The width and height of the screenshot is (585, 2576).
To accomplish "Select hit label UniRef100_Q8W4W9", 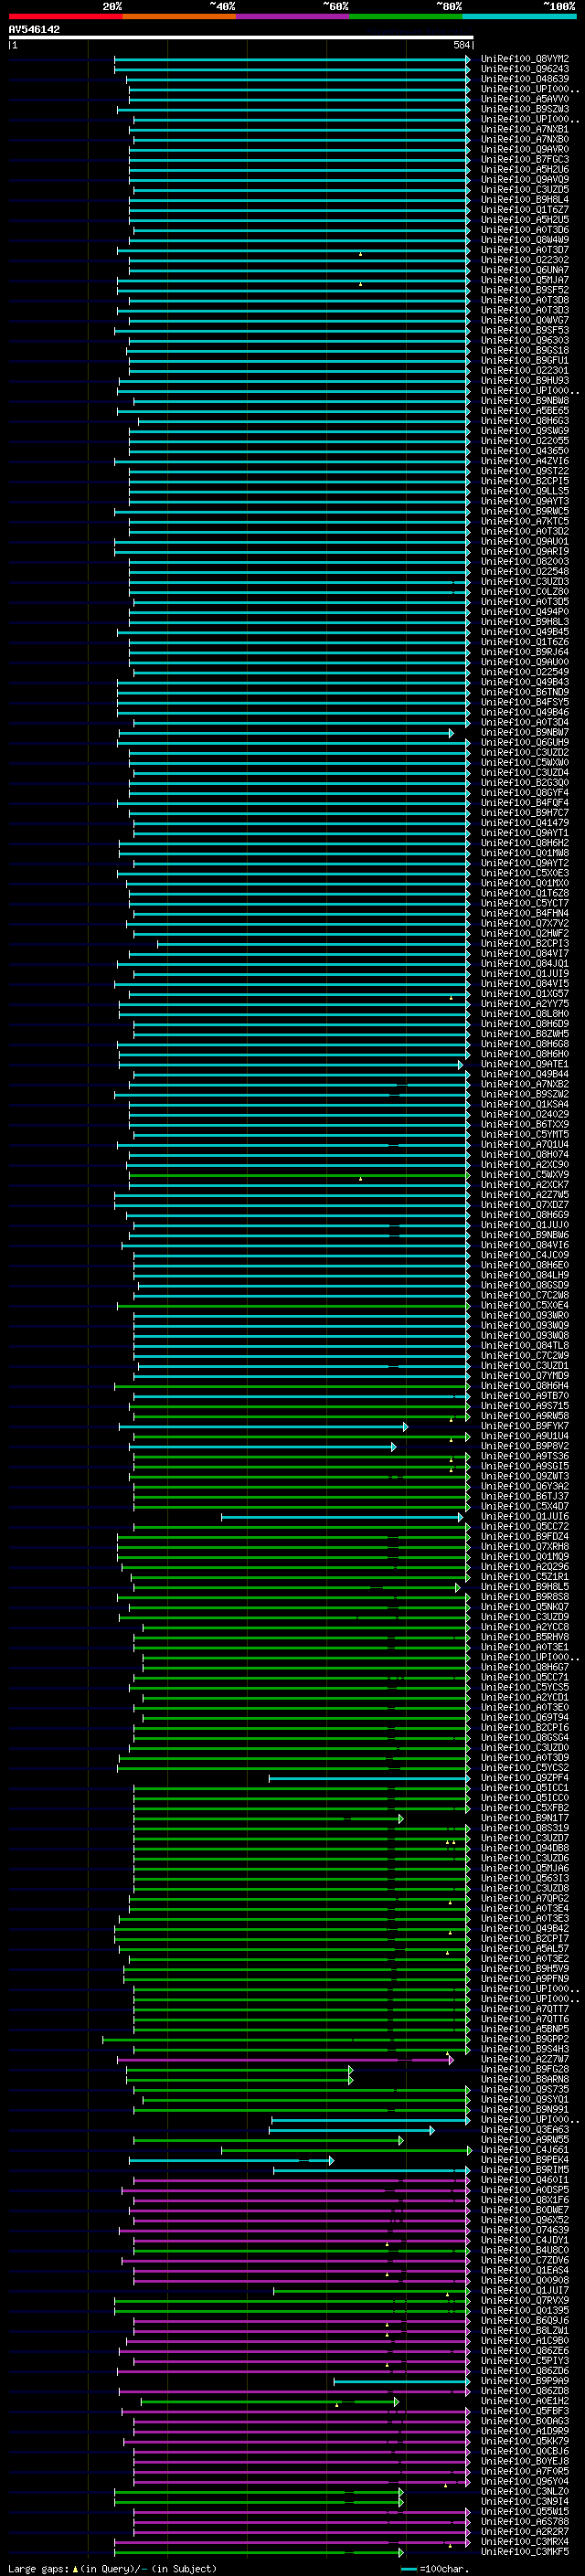I will [525, 240].
